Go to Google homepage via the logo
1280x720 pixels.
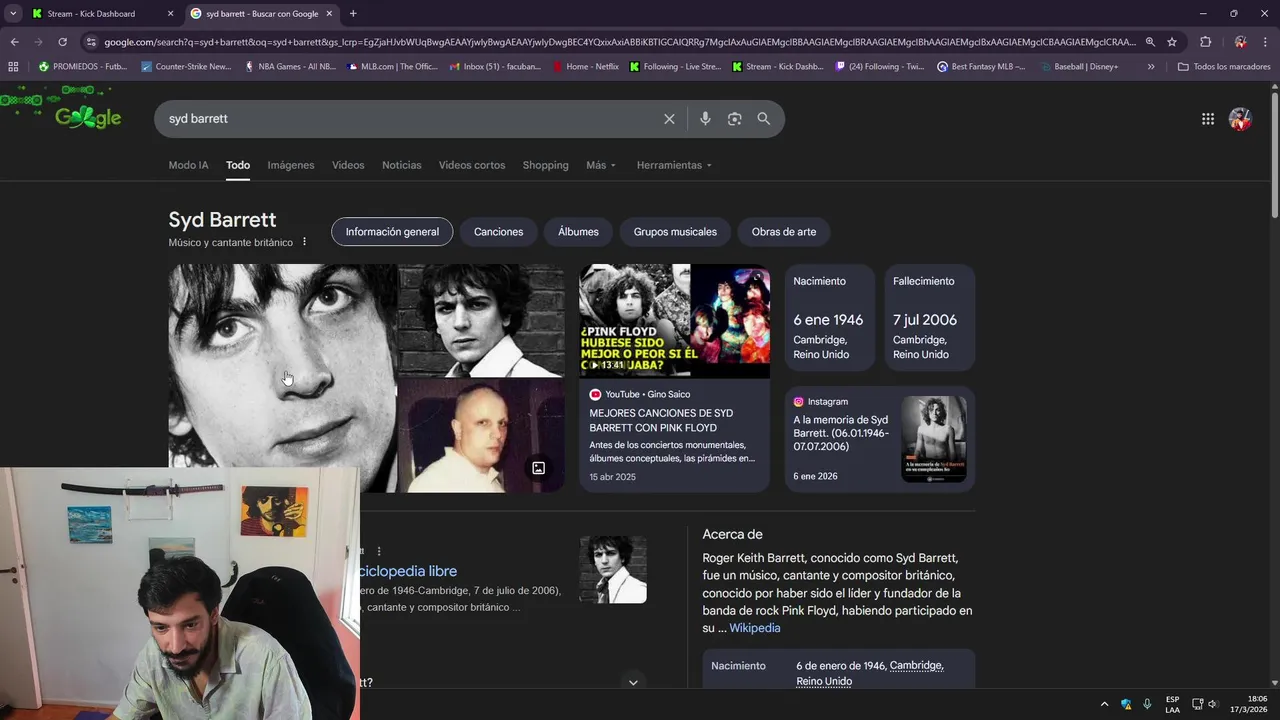click(x=88, y=117)
